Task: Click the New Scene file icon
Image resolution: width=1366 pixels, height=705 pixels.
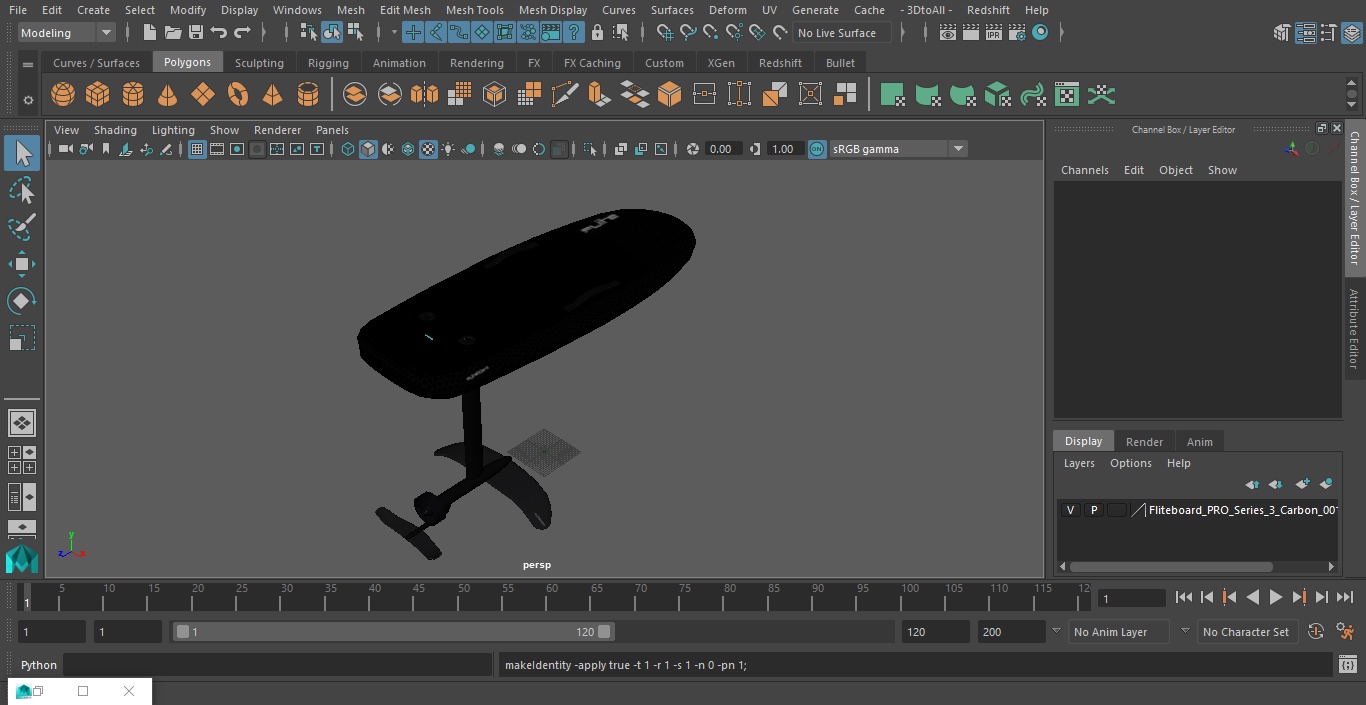Action: pyautogui.click(x=150, y=33)
